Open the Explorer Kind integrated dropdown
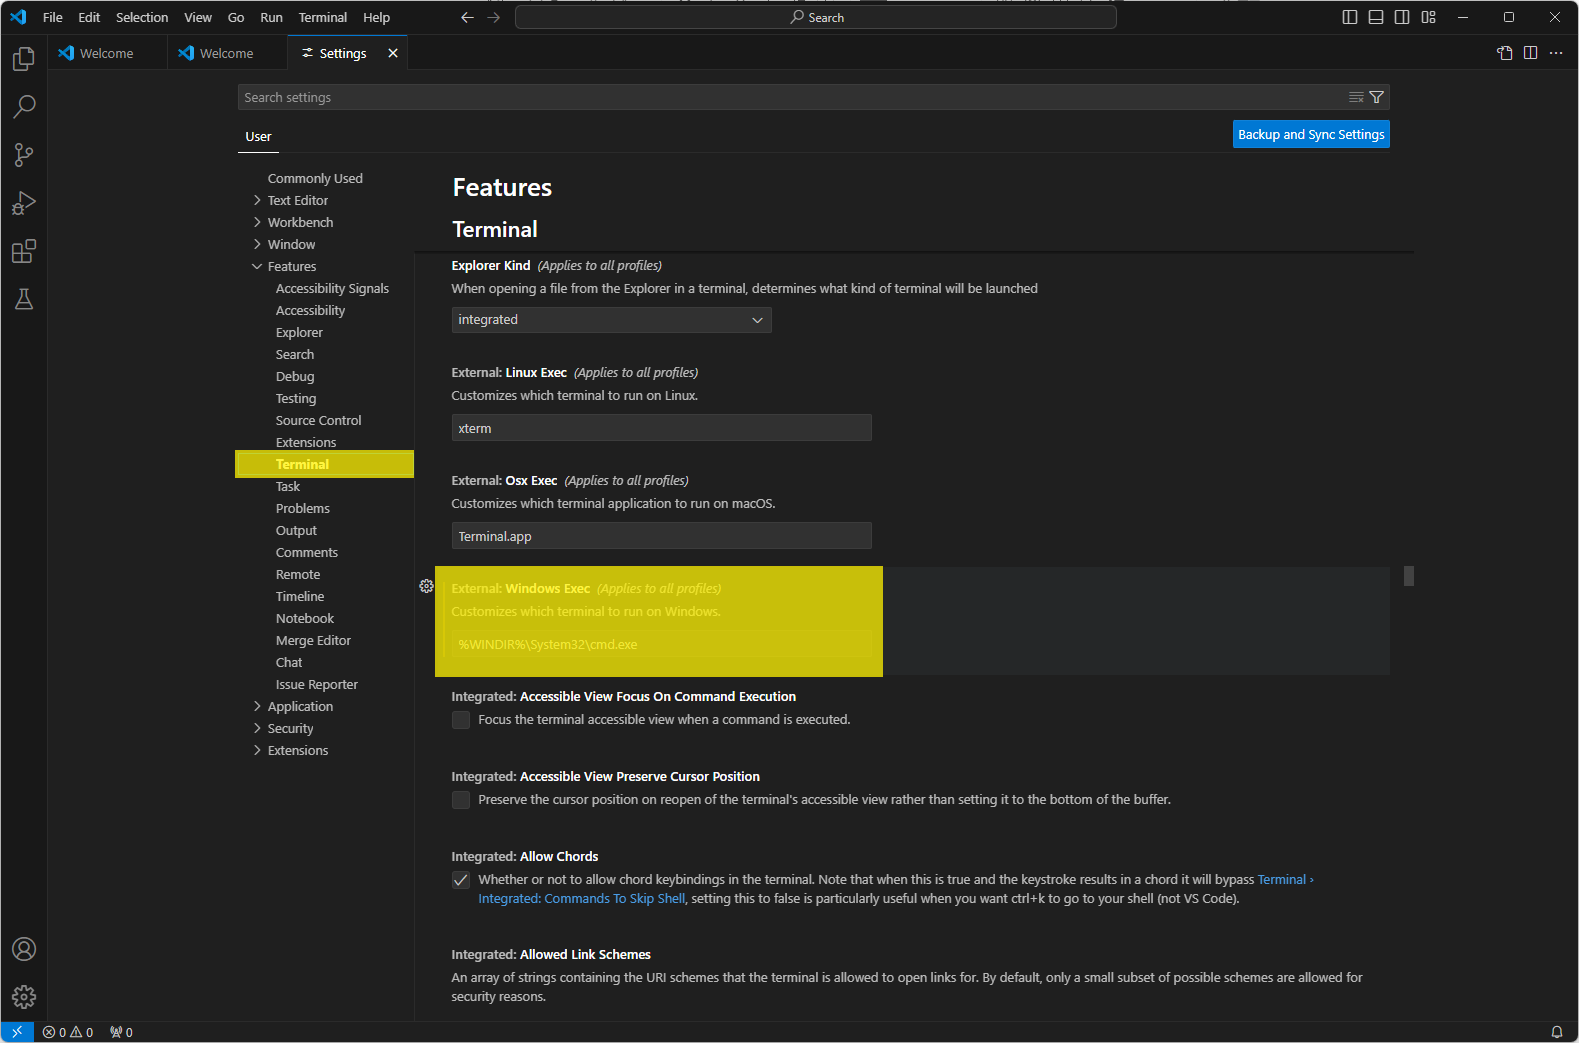Screen dimensions: 1579x1043 click(x=611, y=320)
